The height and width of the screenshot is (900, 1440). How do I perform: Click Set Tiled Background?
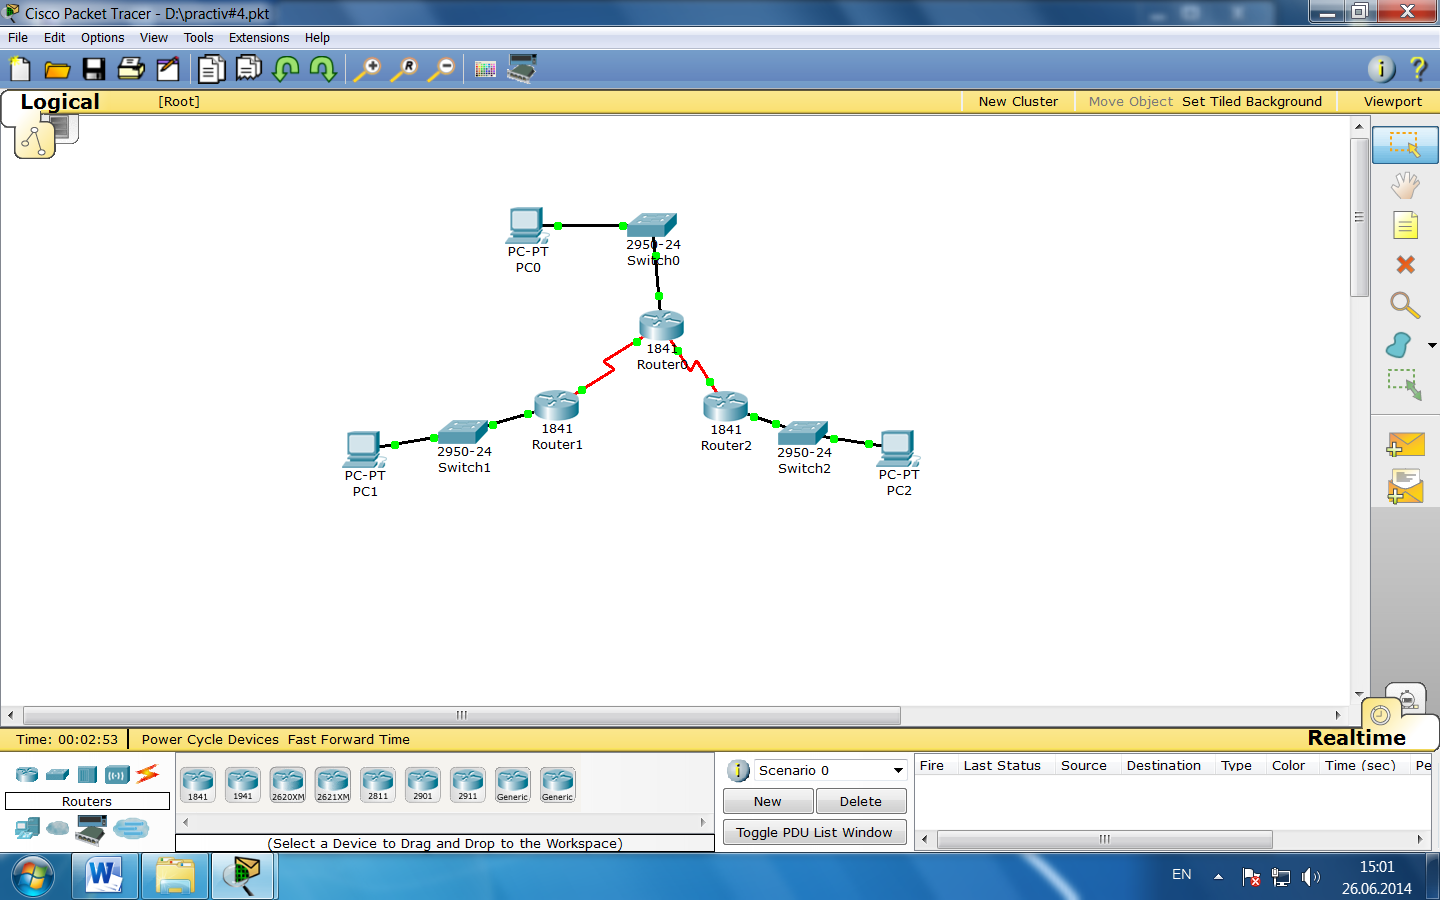tap(1252, 101)
